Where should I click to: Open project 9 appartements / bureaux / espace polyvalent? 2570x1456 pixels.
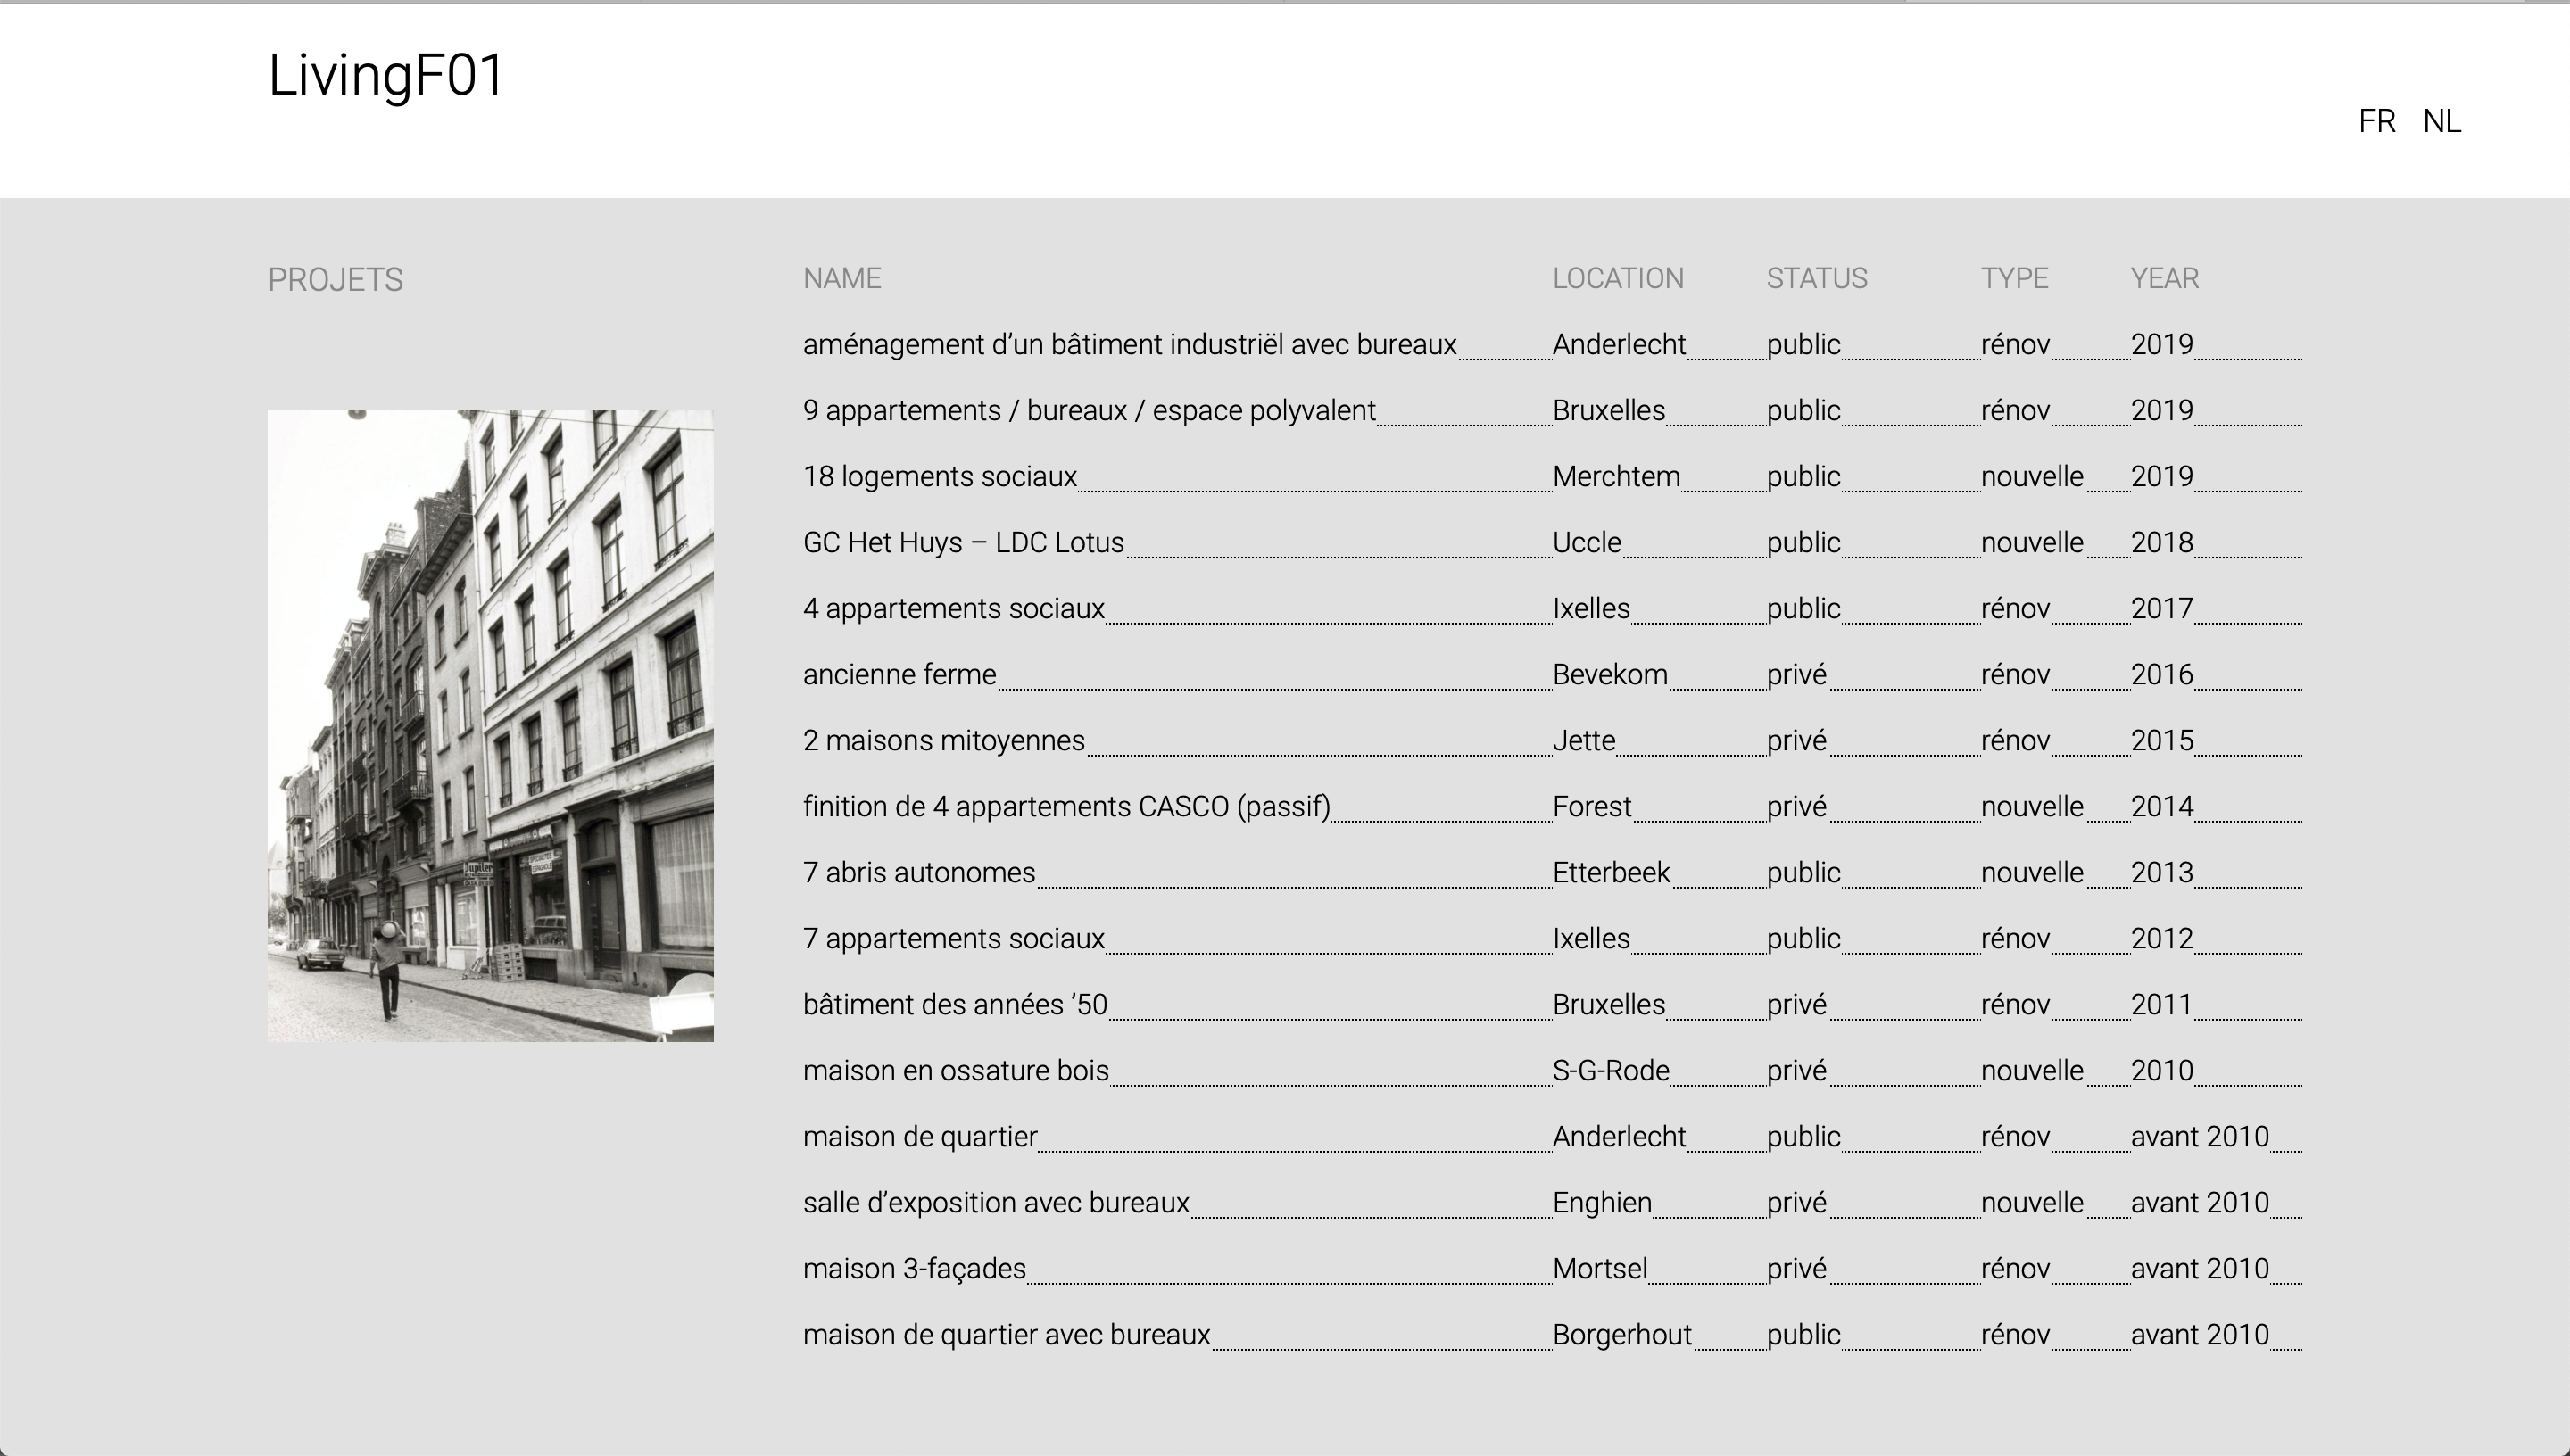1089,411
